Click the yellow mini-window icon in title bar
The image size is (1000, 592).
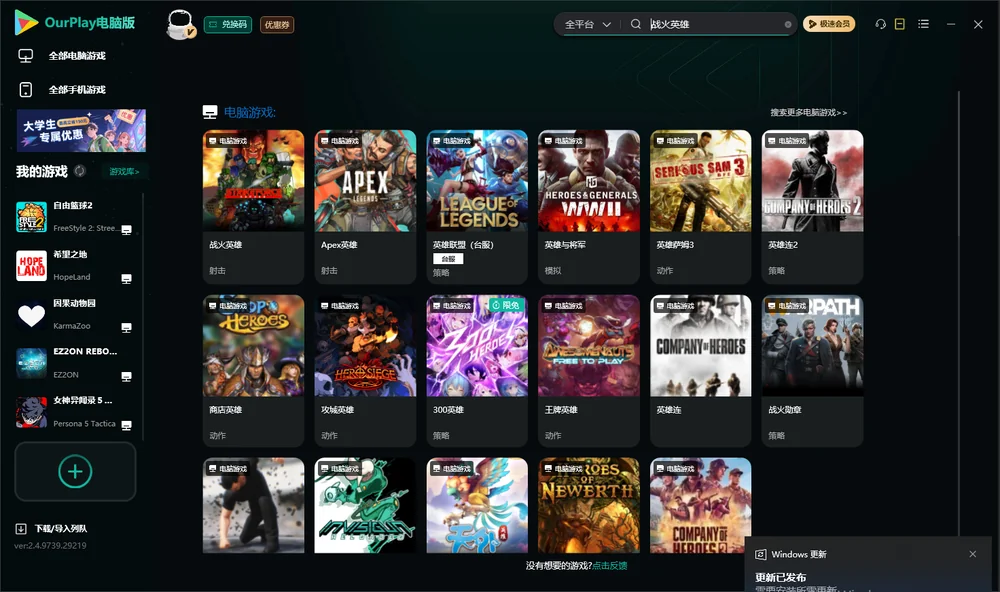[900, 24]
